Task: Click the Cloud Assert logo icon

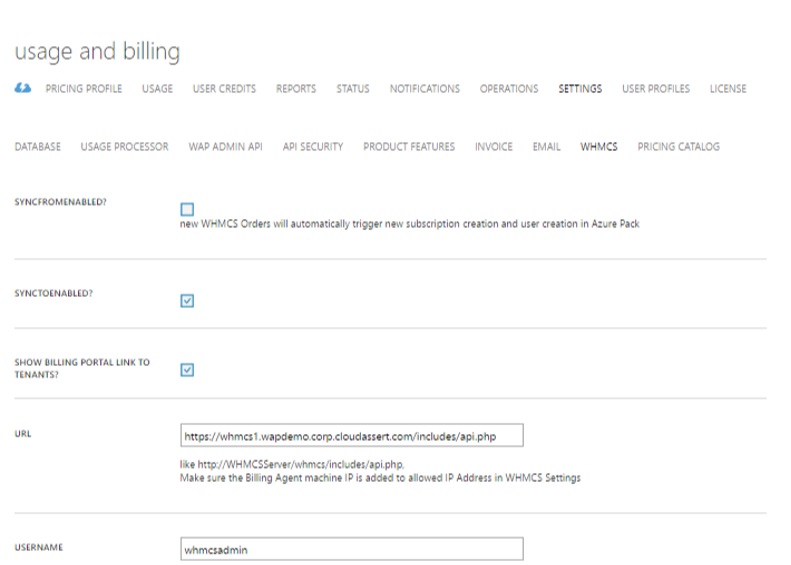Action: point(23,88)
